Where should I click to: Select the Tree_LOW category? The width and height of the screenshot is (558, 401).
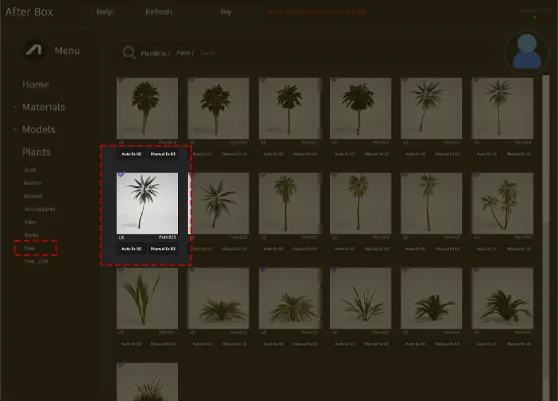tap(36, 261)
